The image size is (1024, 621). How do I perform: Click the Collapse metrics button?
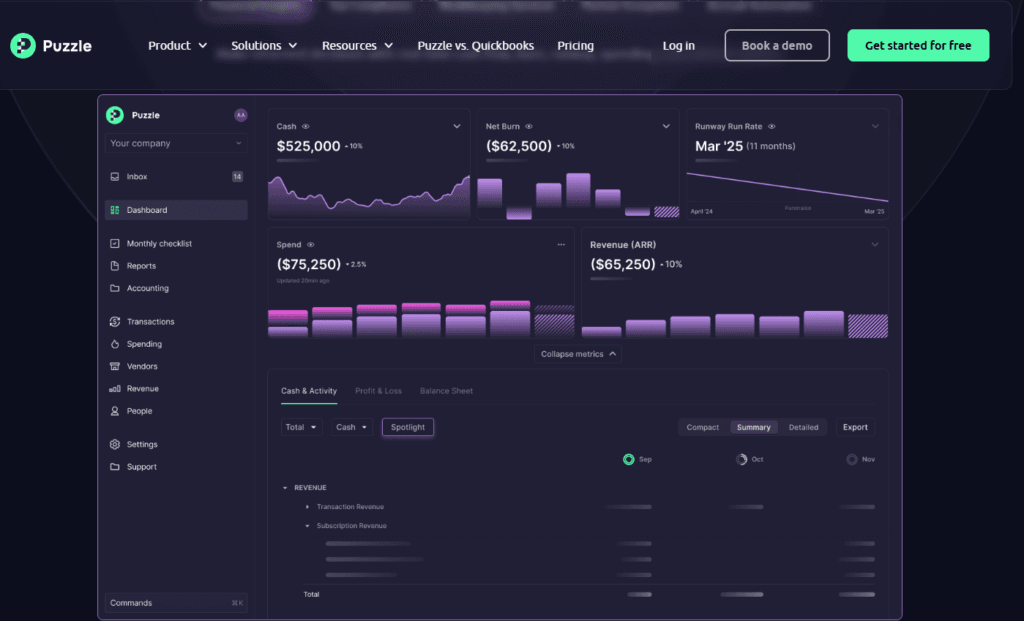(578, 354)
